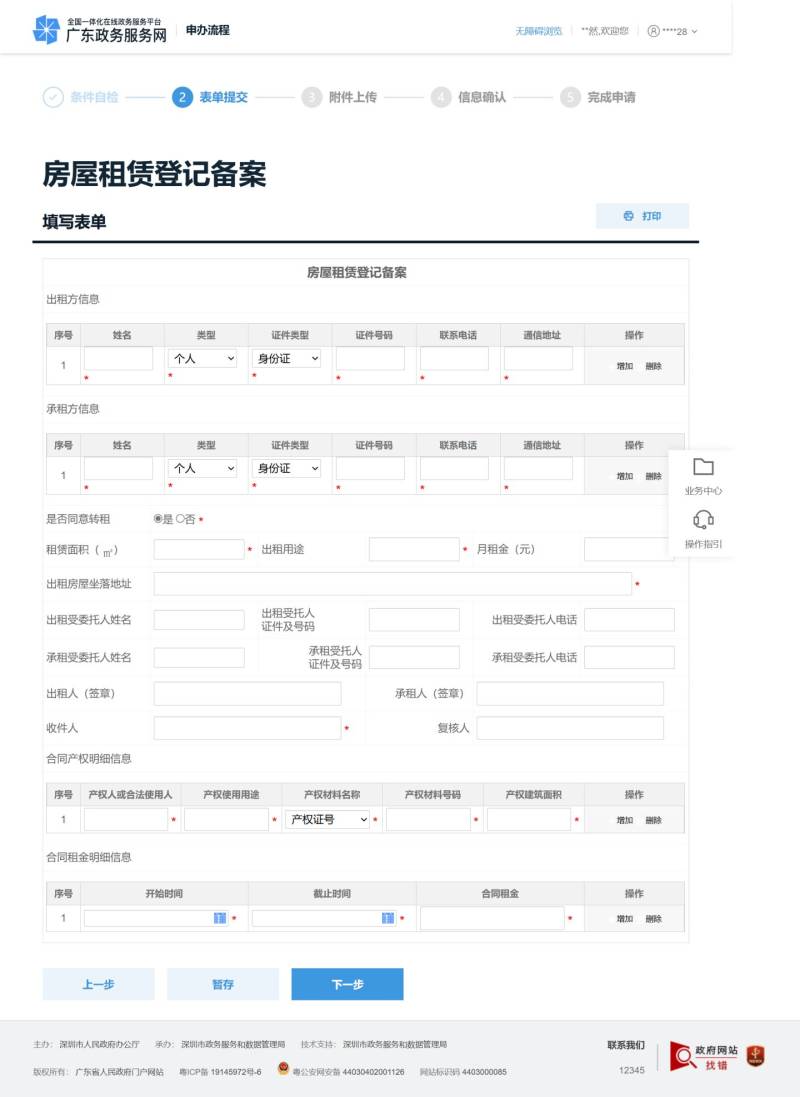
Task: Click the 上一步 button
Action: click(x=98, y=984)
